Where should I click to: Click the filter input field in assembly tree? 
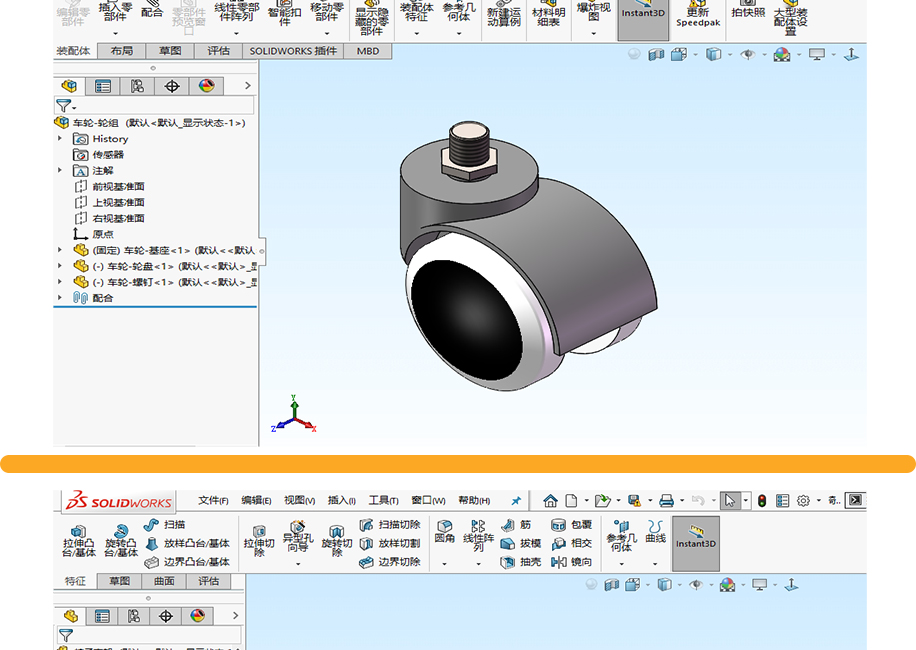click(x=155, y=106)
